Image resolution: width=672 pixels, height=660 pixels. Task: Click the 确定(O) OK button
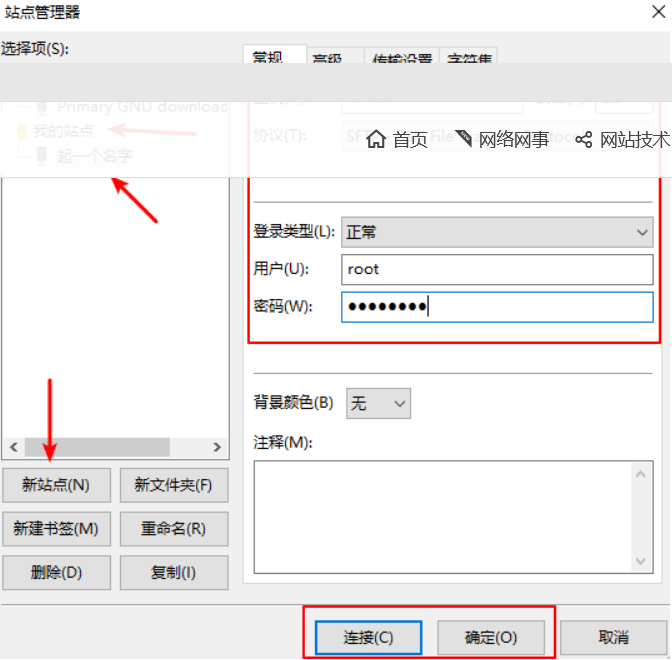pyautogui.click(x=491, y=637)
